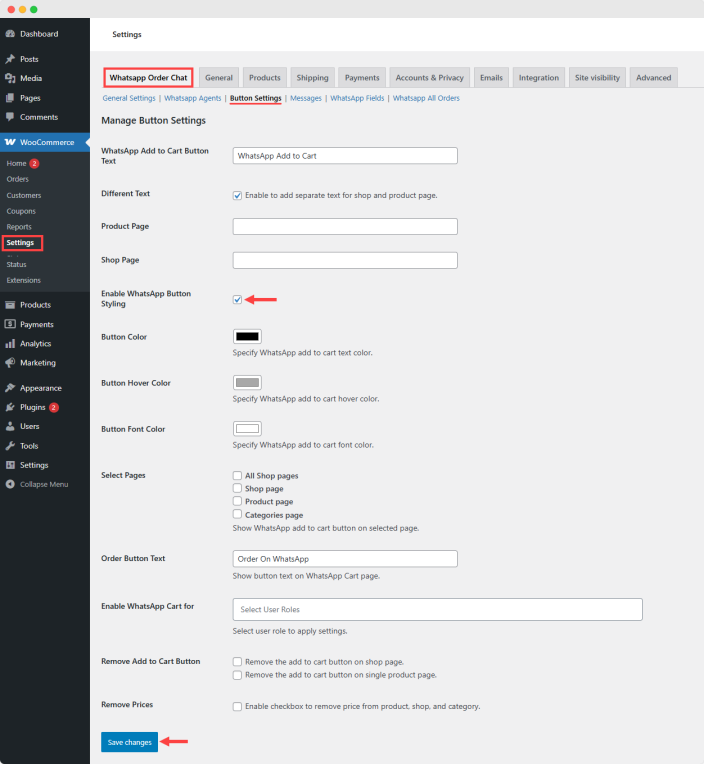Check the Product page checkbox
The image size is (704, 764).
tap(237, 501)
